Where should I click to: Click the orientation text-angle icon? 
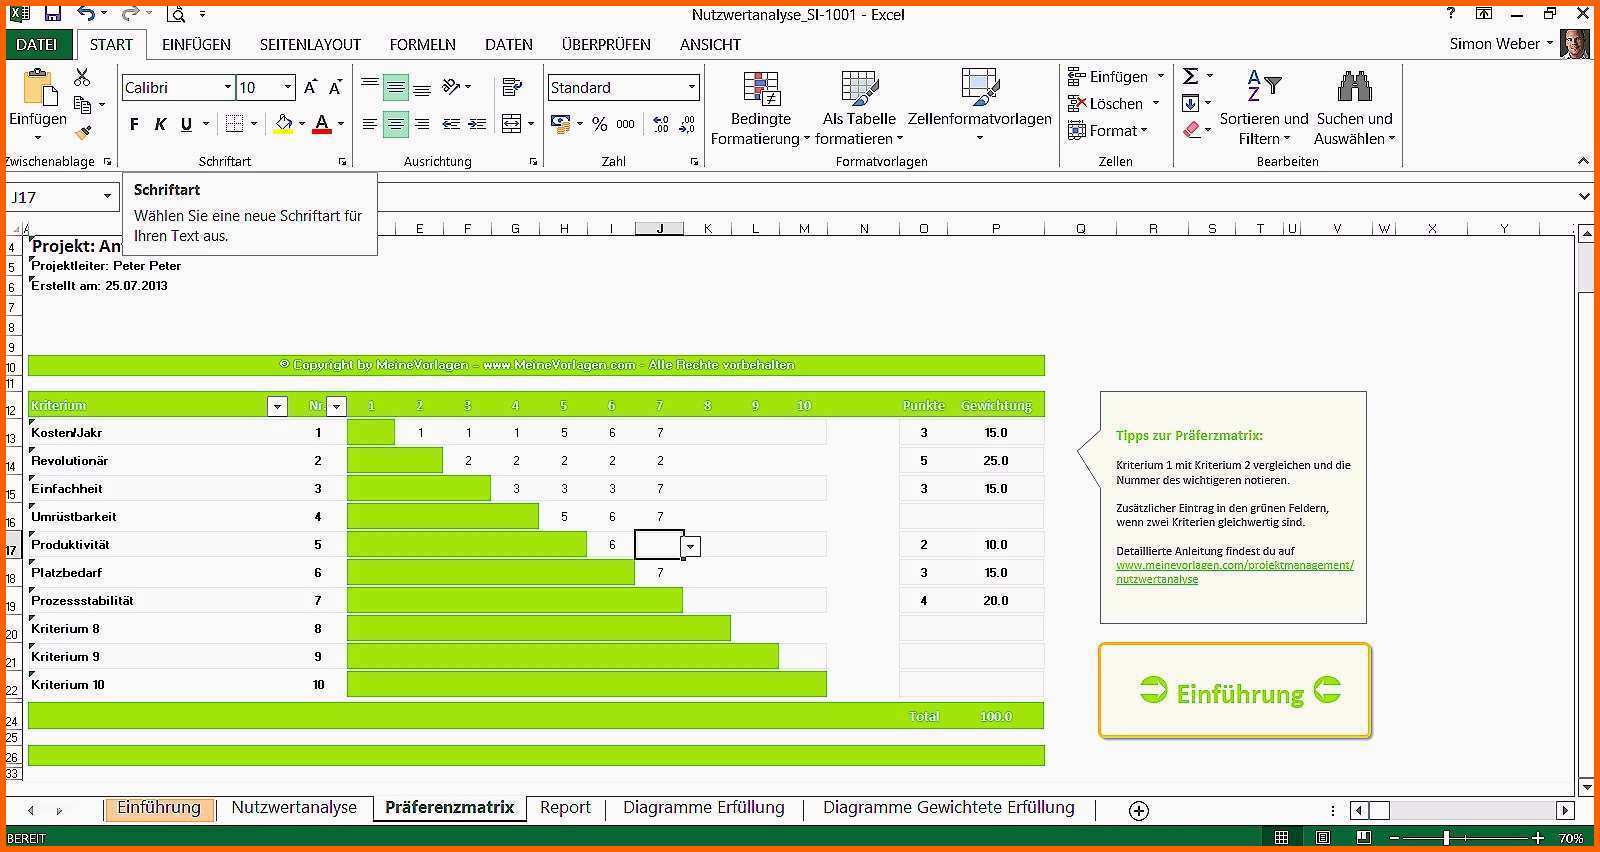tap(451, 87)
